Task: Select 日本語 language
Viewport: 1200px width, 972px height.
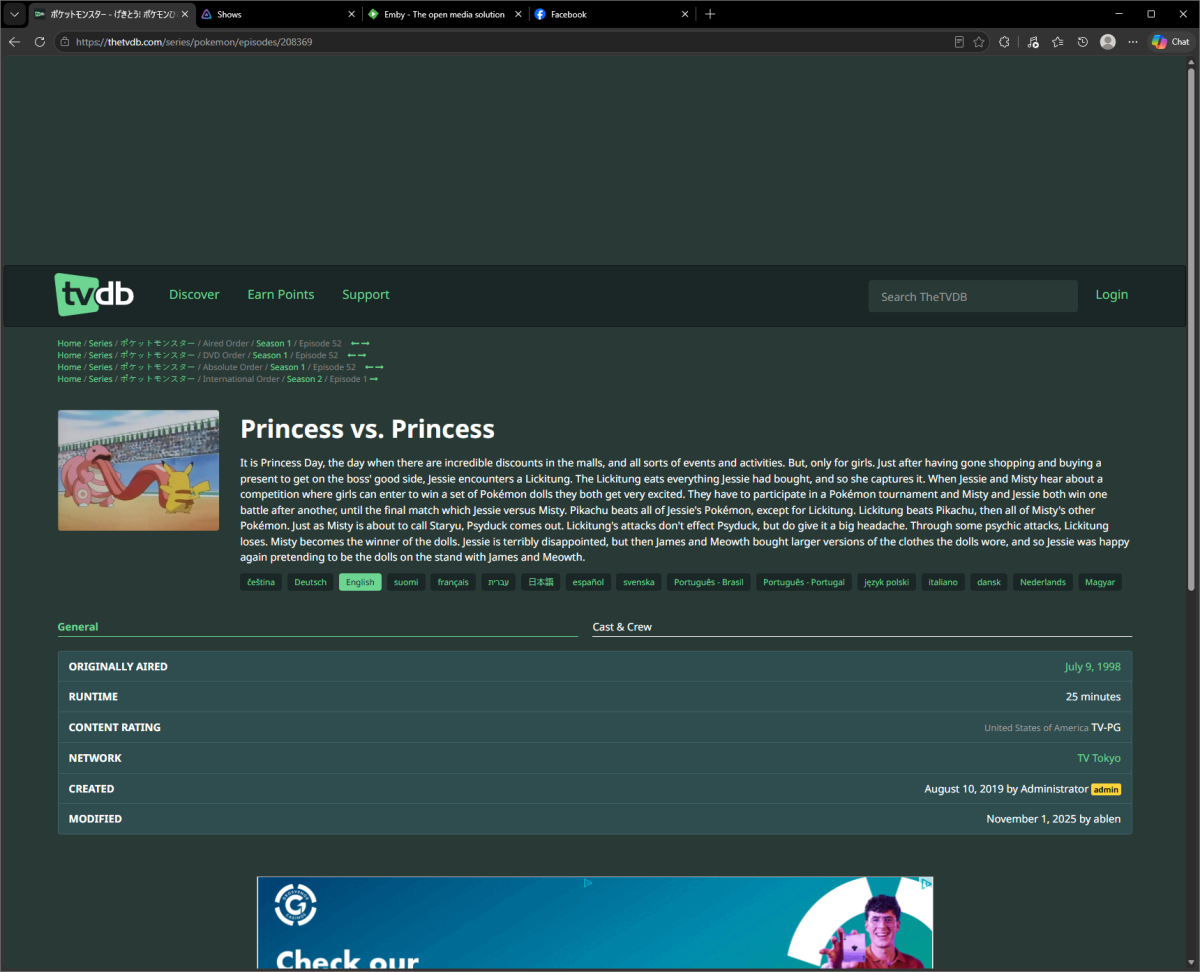Action: pyautogui.click(x=540, y=582)
